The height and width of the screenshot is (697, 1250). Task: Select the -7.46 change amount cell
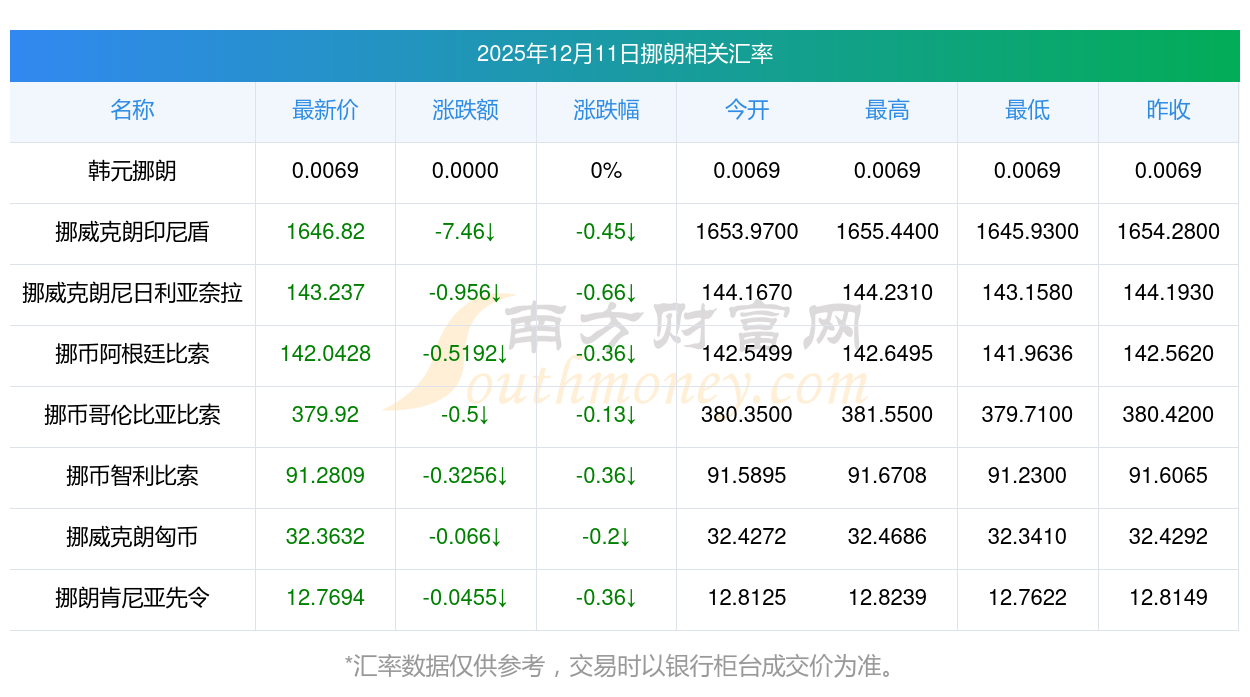tap(465, 232)
